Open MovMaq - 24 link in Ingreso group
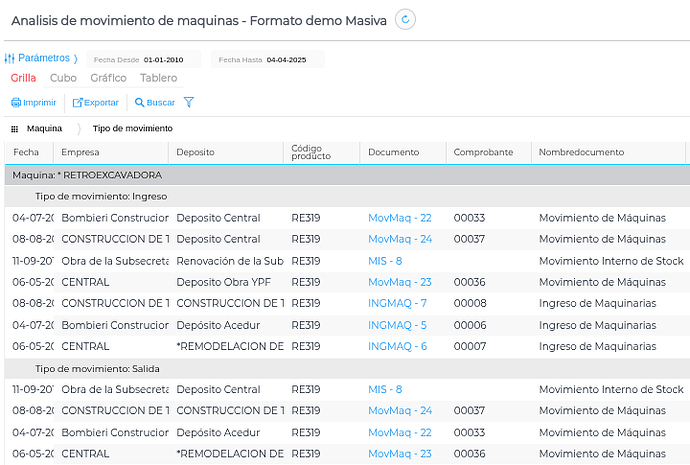The image size is (690, 465). click(400, 239)
